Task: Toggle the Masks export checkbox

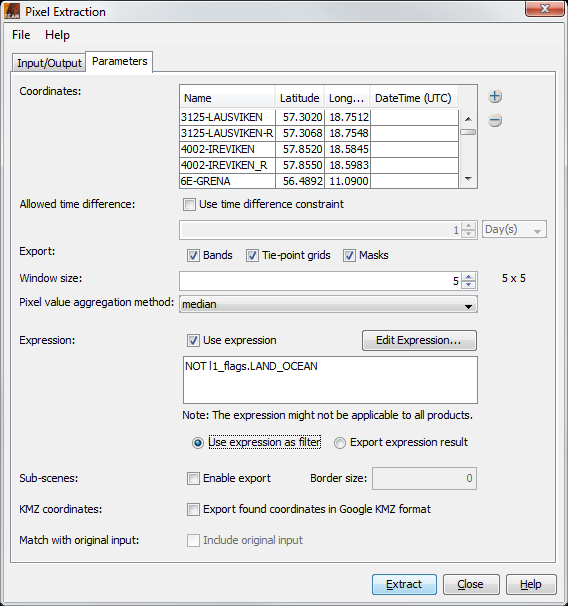Action: pos(349,255)
